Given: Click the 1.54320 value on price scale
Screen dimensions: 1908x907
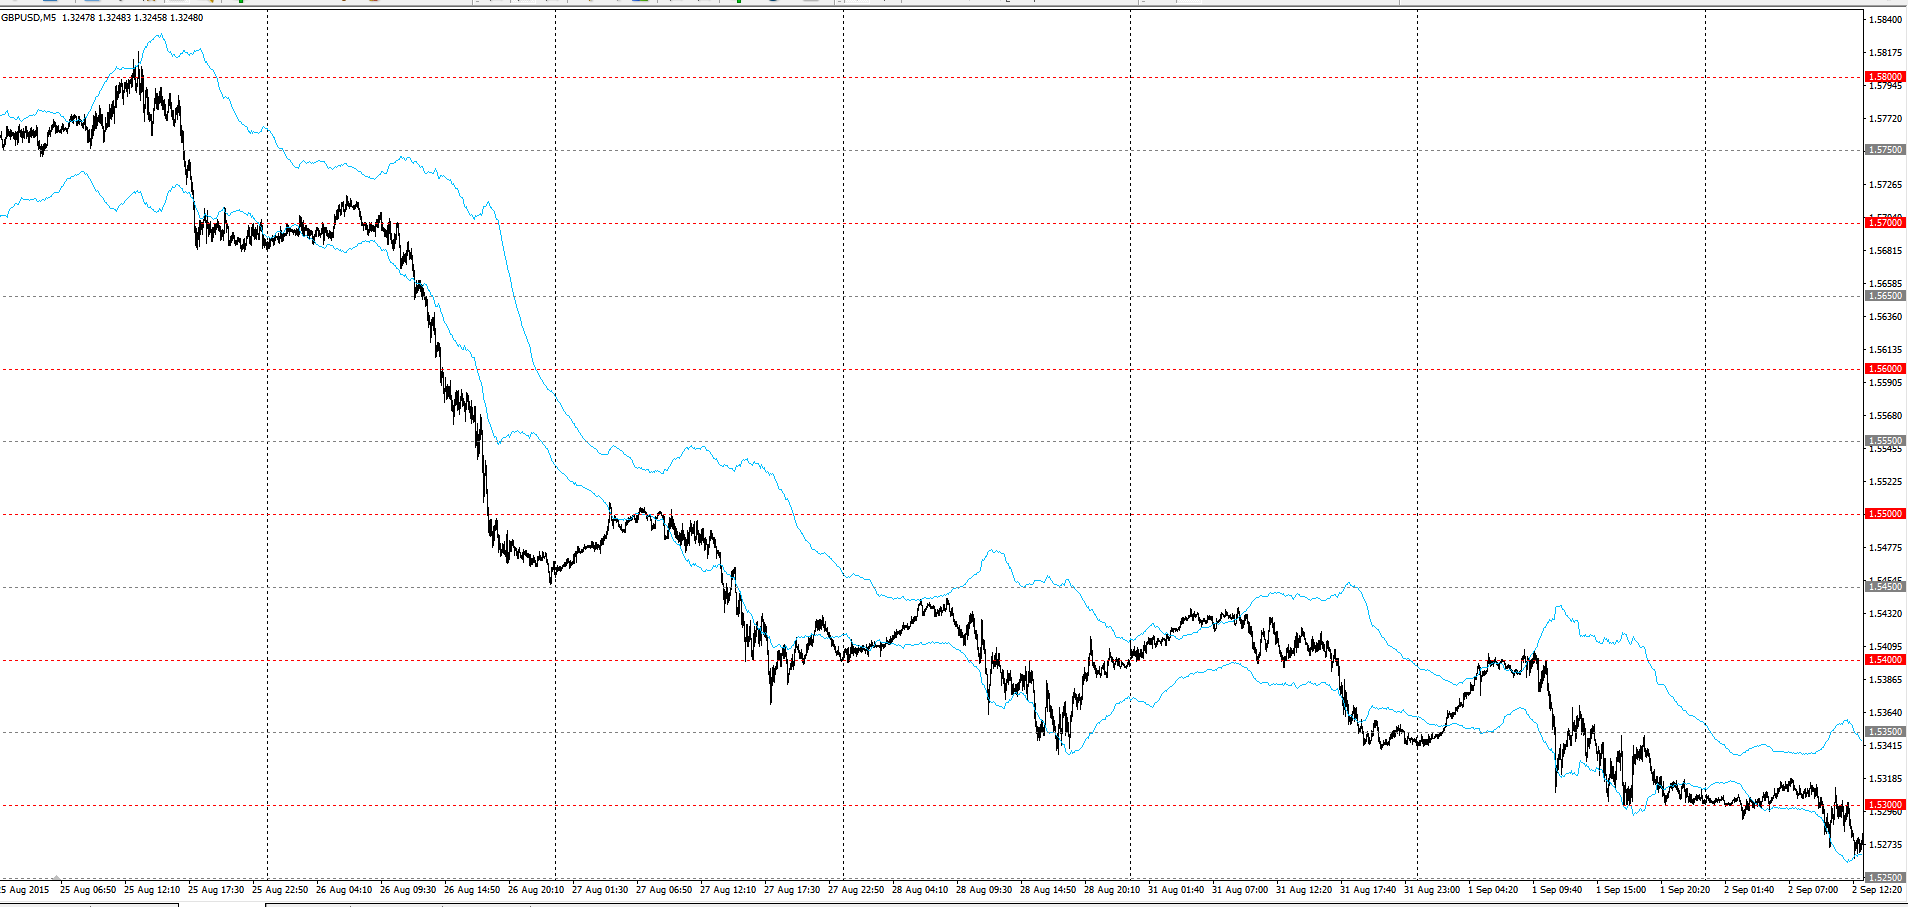Looking at the screenshot, I should tap(1886, 614).
